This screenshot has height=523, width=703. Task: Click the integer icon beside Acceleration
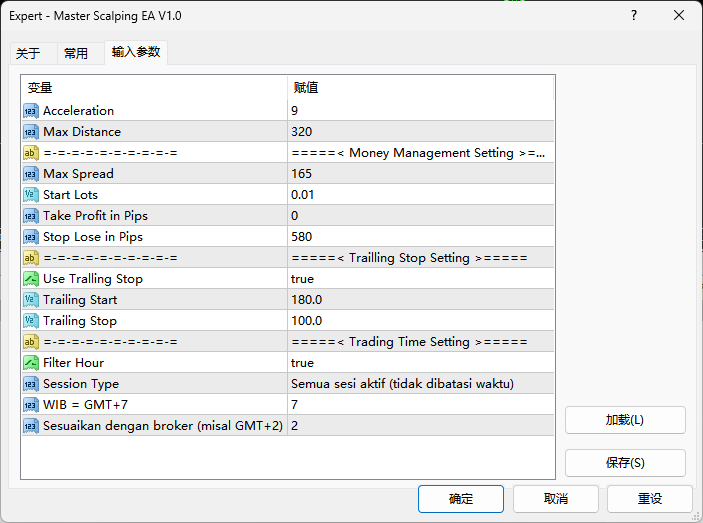[x=31, y=111]
